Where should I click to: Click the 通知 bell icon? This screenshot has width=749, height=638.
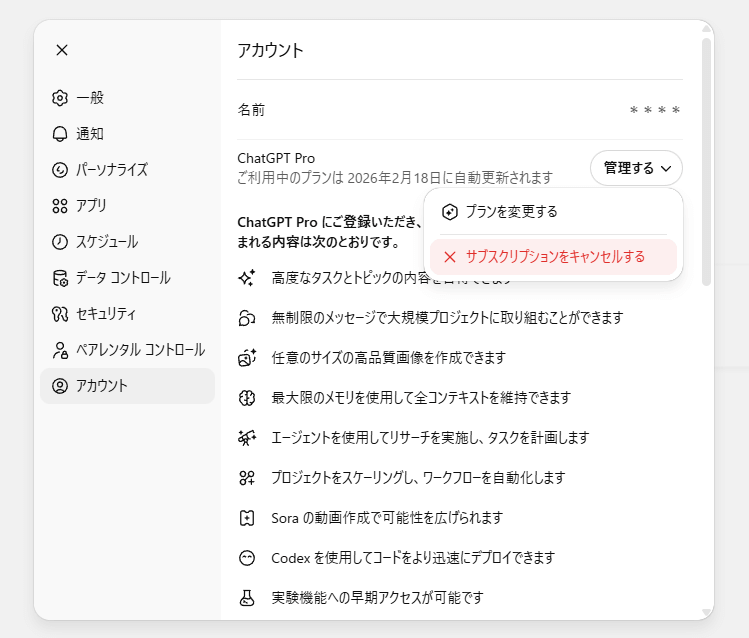point(60,134)
